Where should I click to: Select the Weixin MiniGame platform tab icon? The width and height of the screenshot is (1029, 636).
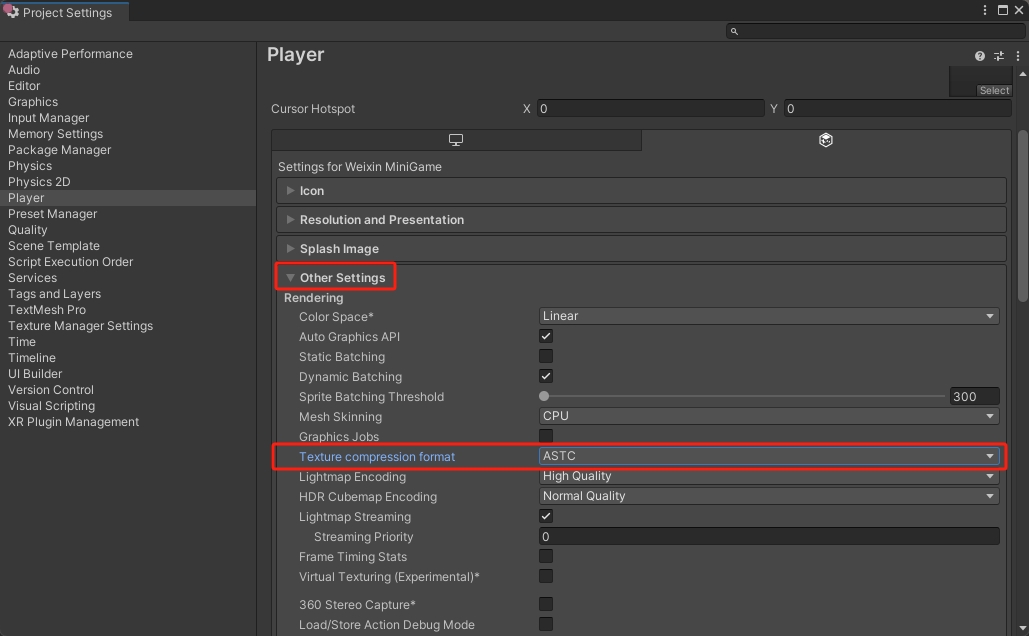(825, 140)
